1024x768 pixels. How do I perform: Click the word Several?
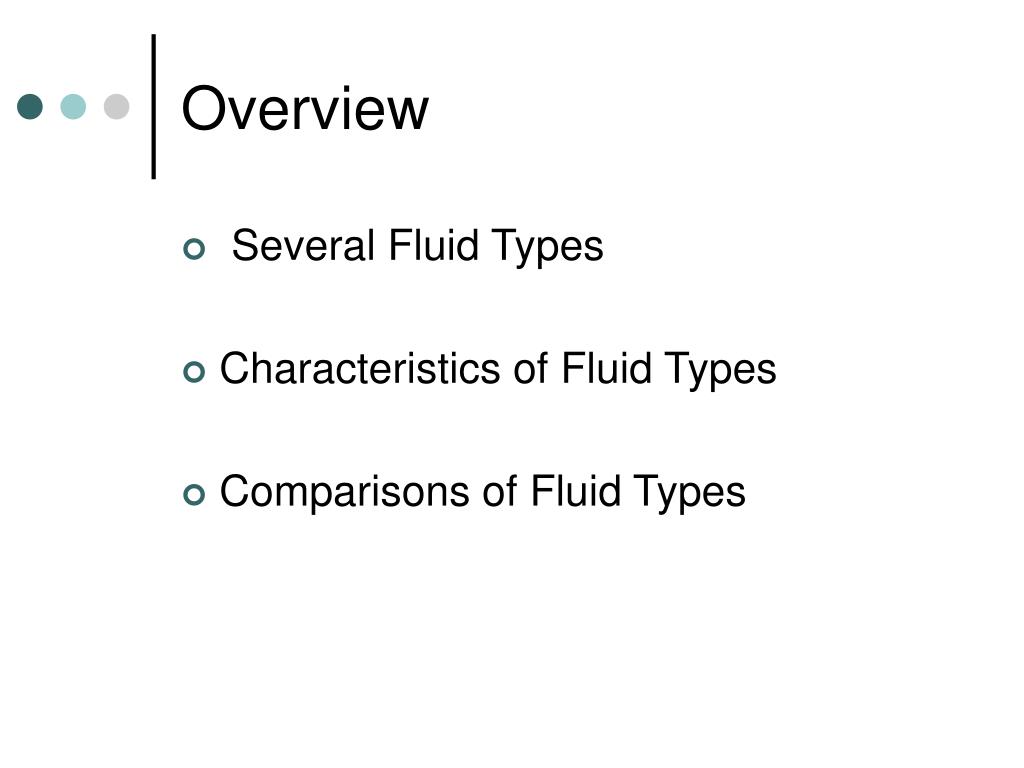(303, 246)
